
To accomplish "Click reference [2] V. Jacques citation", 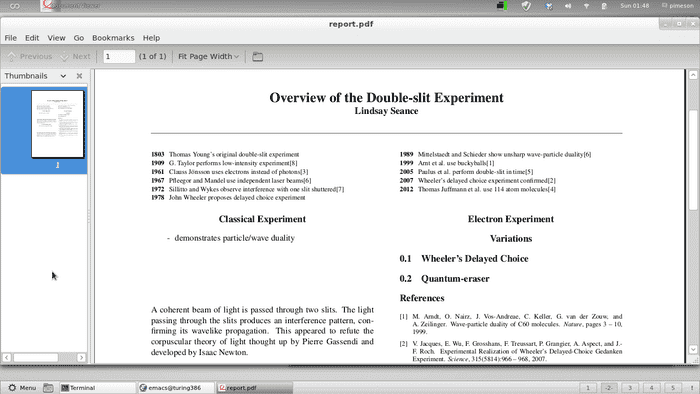I will tap(511, 351).
